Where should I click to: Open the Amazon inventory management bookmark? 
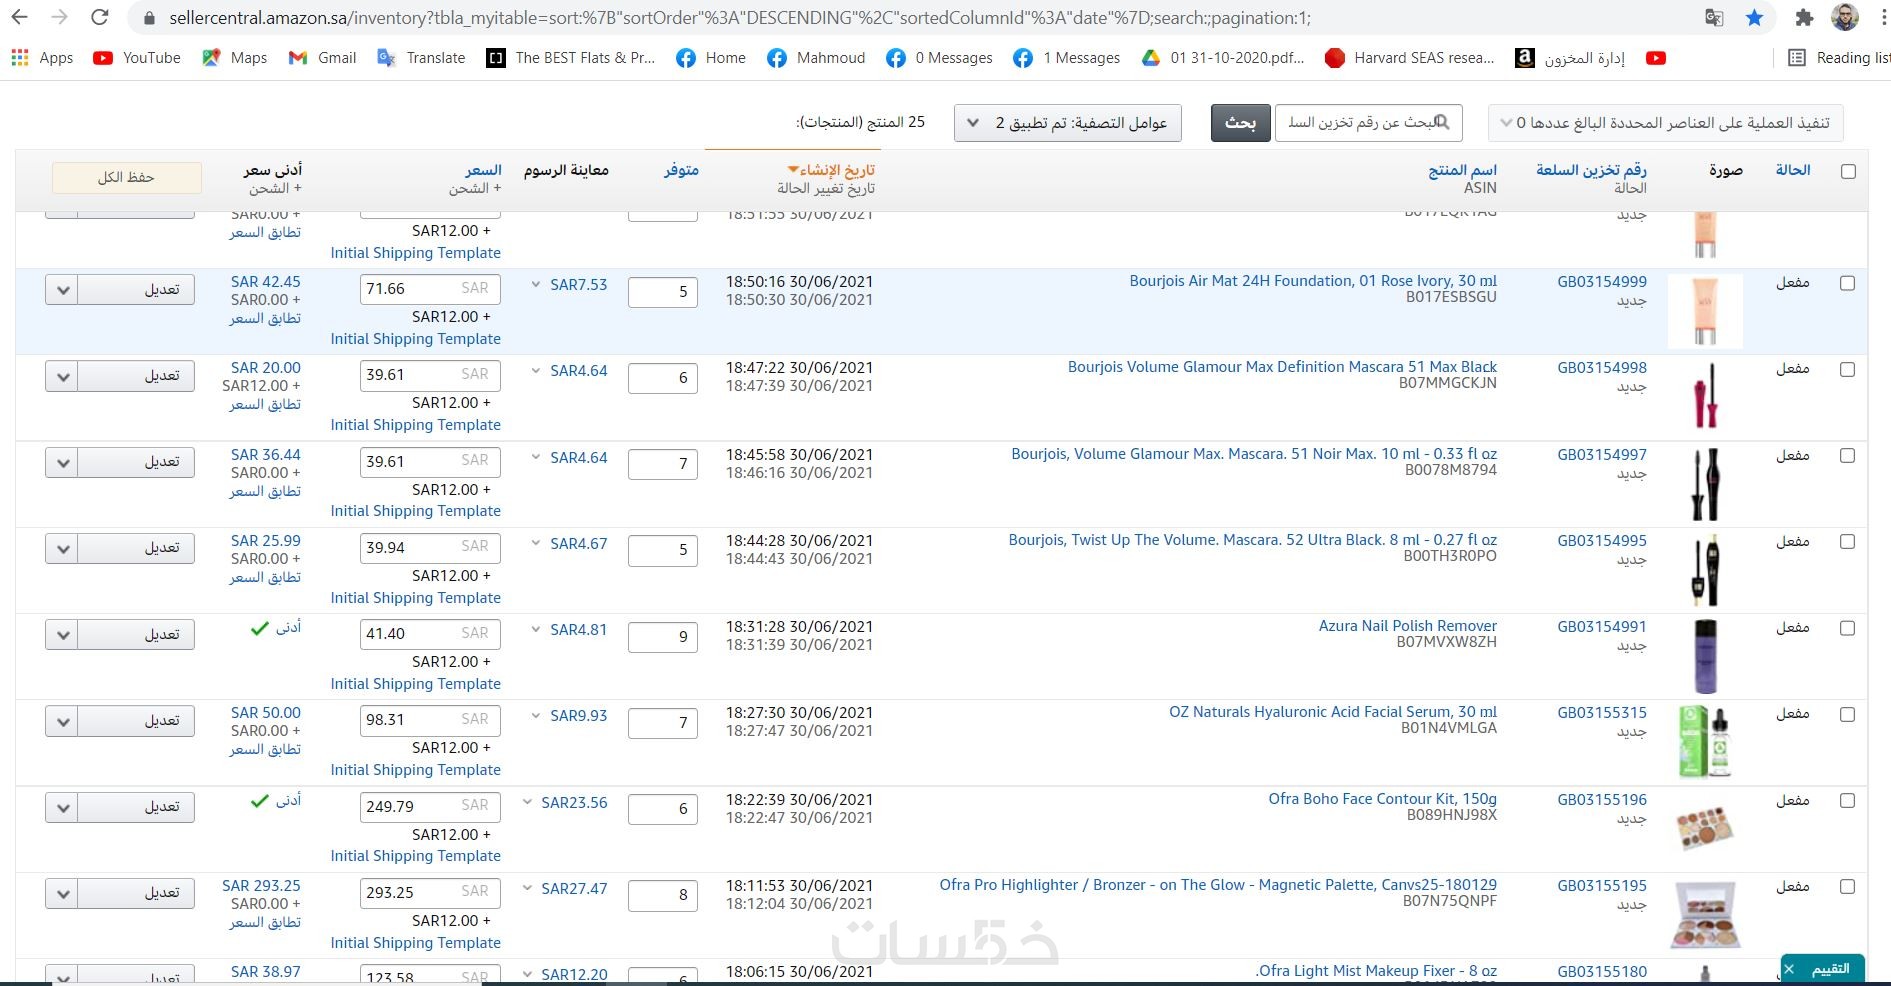pyautogui.click(x=1570, y=58)
